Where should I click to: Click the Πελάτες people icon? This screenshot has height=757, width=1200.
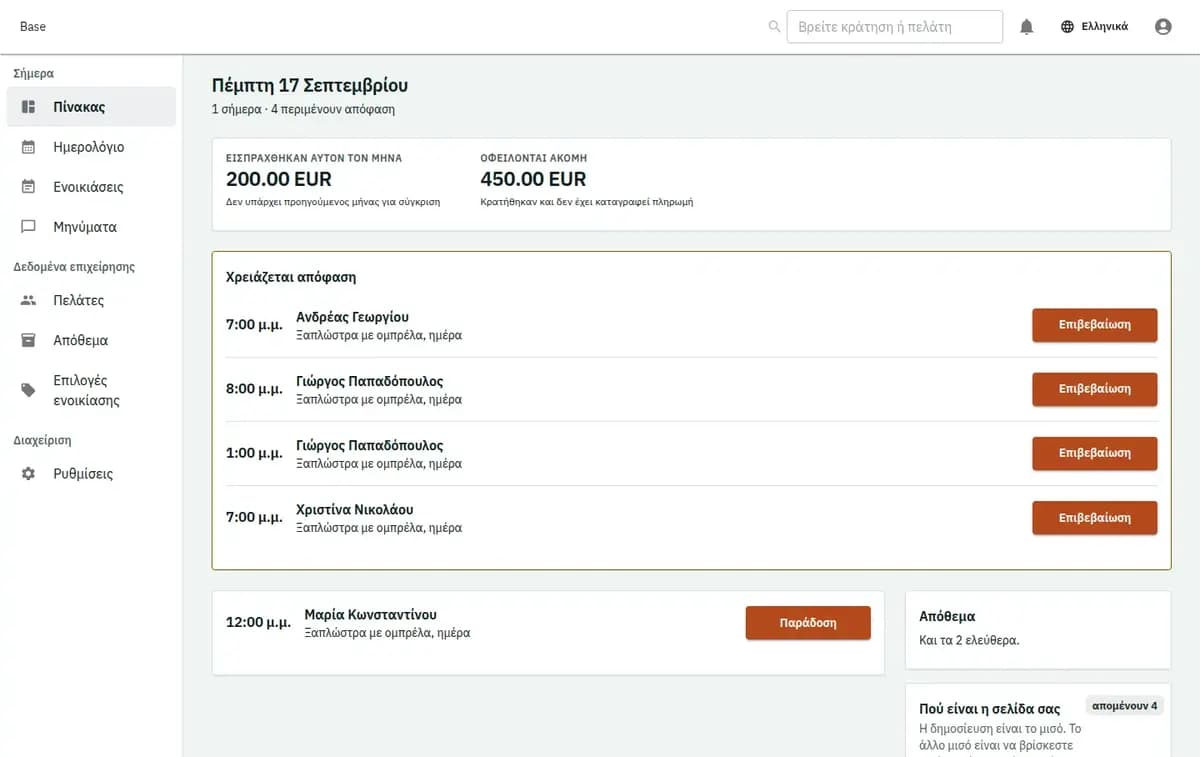[x=29, y=300]
